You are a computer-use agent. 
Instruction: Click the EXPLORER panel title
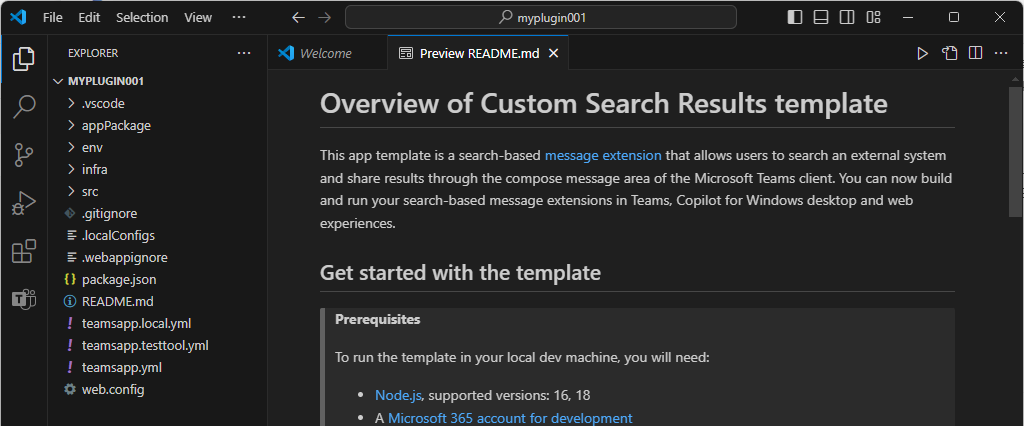[x=93, y=54]
